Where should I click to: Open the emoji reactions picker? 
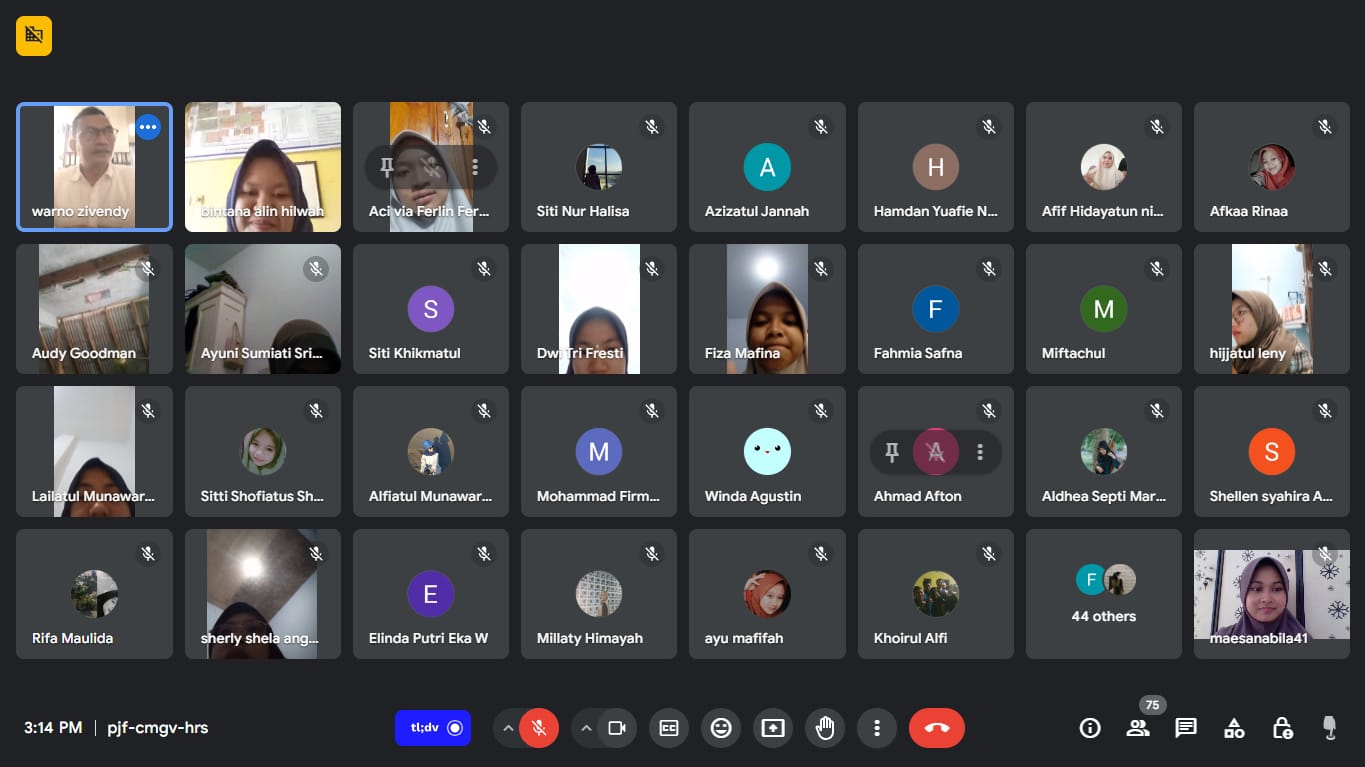(721, 728)
